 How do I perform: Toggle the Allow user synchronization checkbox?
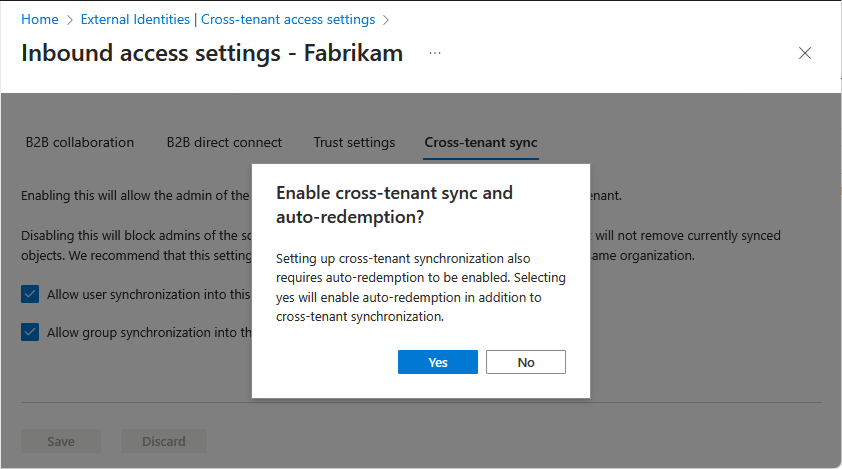(x=30, y=294)
